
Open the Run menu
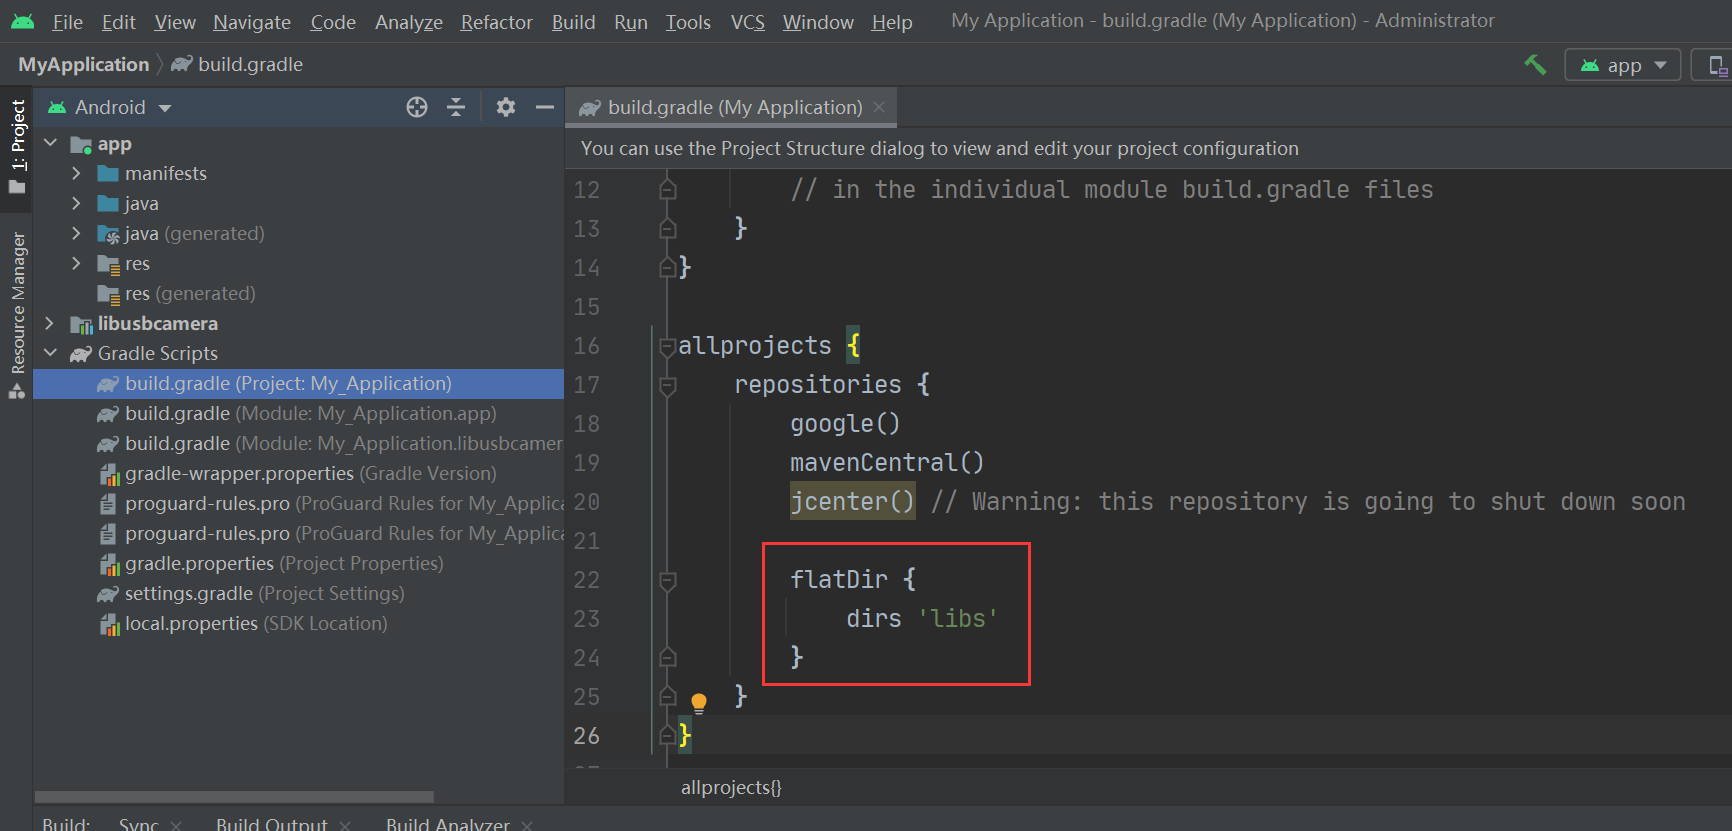pos(631,22)
